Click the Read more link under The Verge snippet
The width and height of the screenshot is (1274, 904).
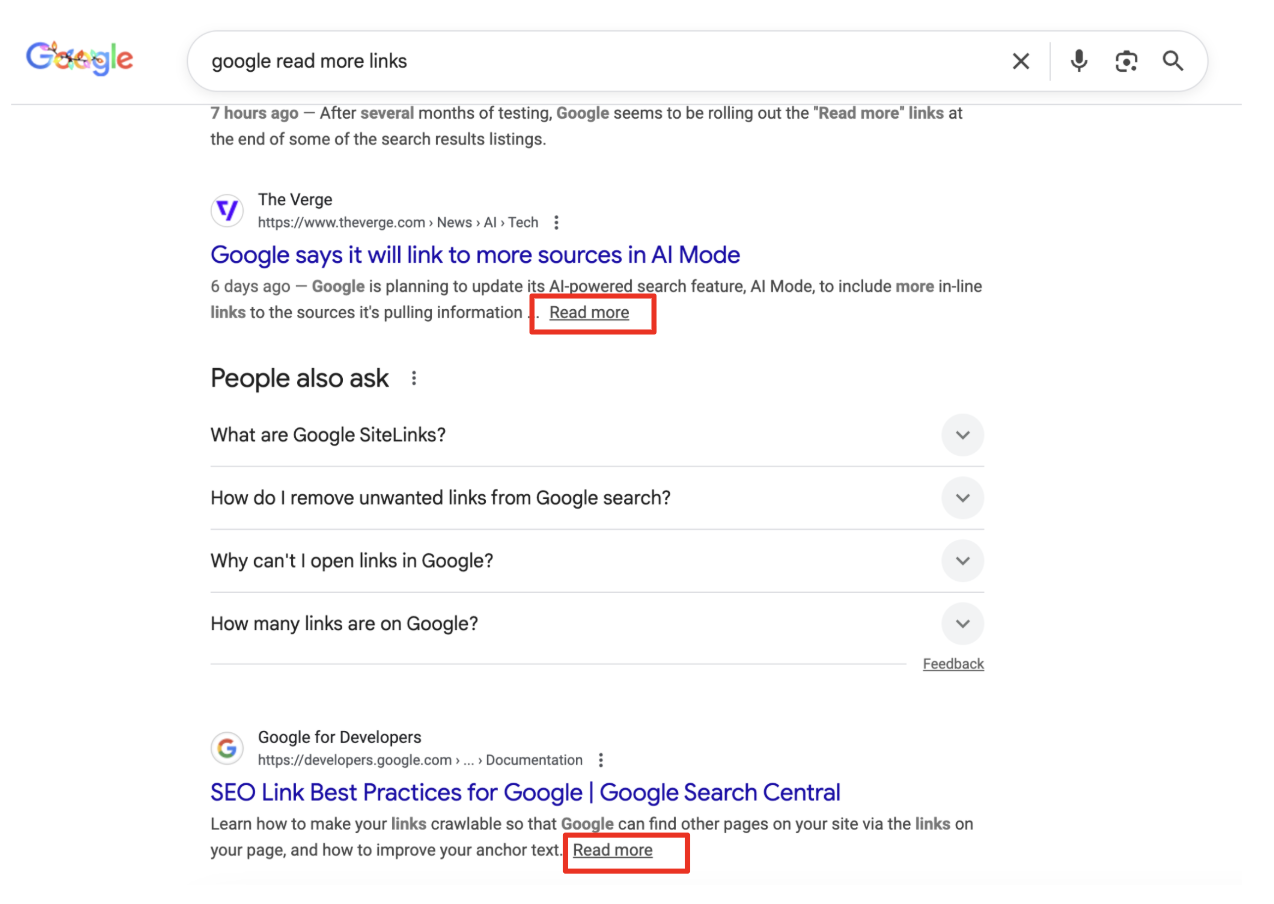589,312
